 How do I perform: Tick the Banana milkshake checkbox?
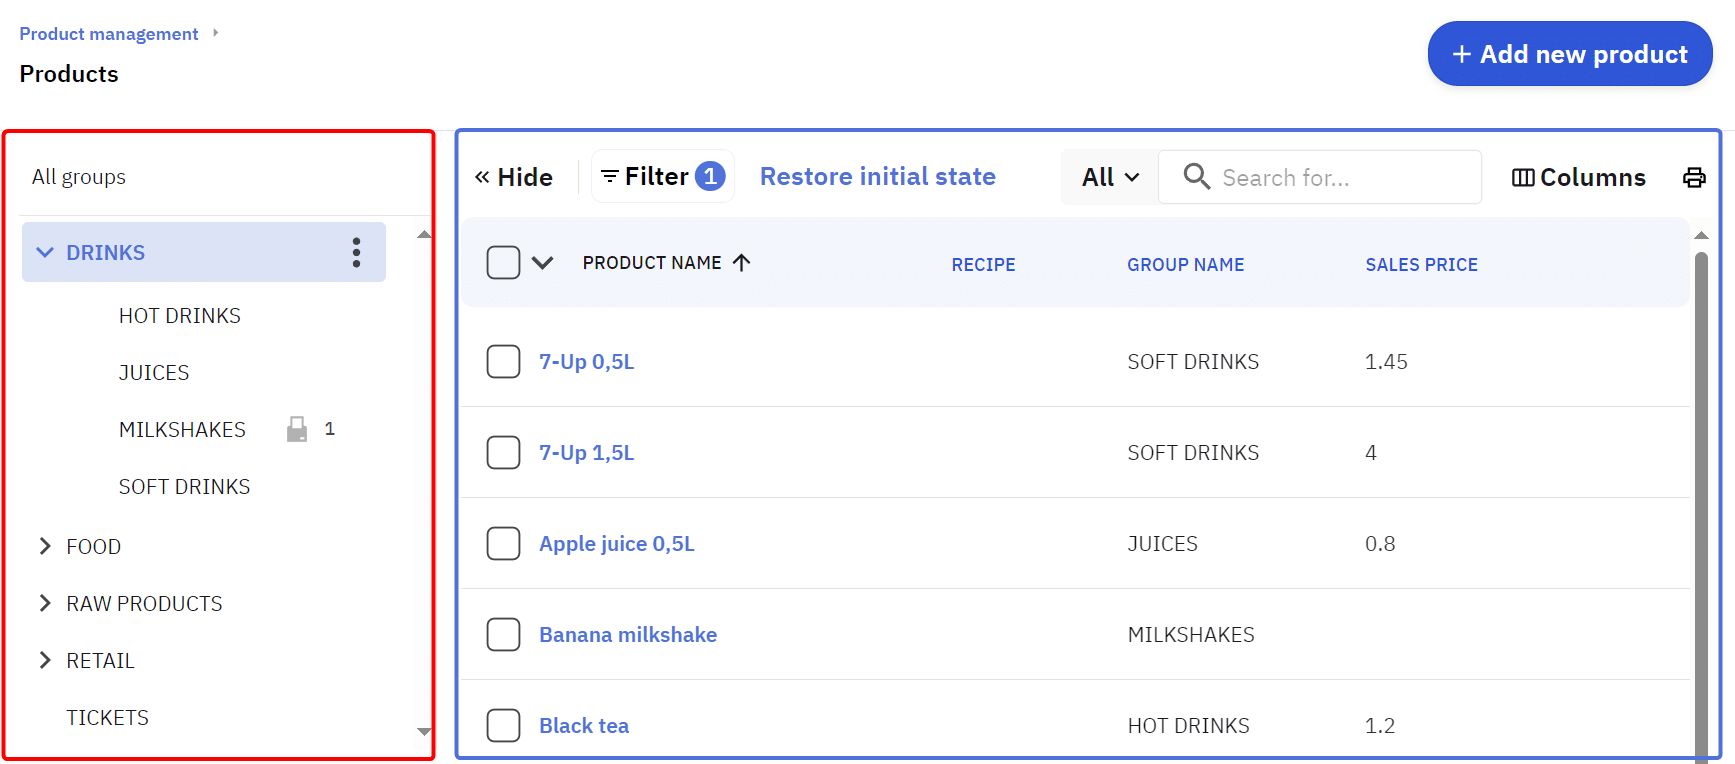click(503, 635)
